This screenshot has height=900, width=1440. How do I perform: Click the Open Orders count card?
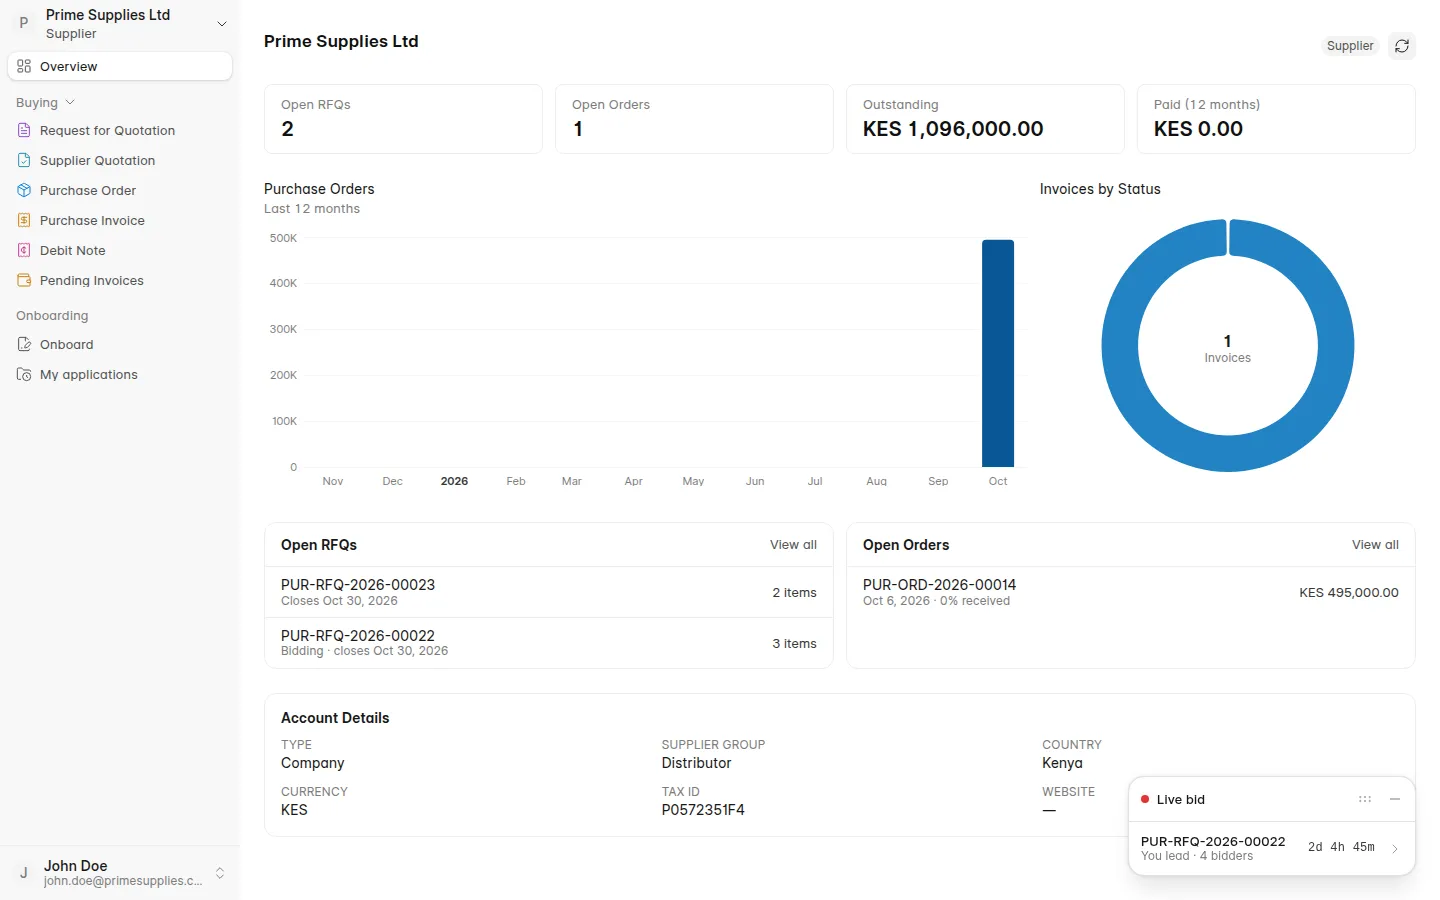click(694, 119)
